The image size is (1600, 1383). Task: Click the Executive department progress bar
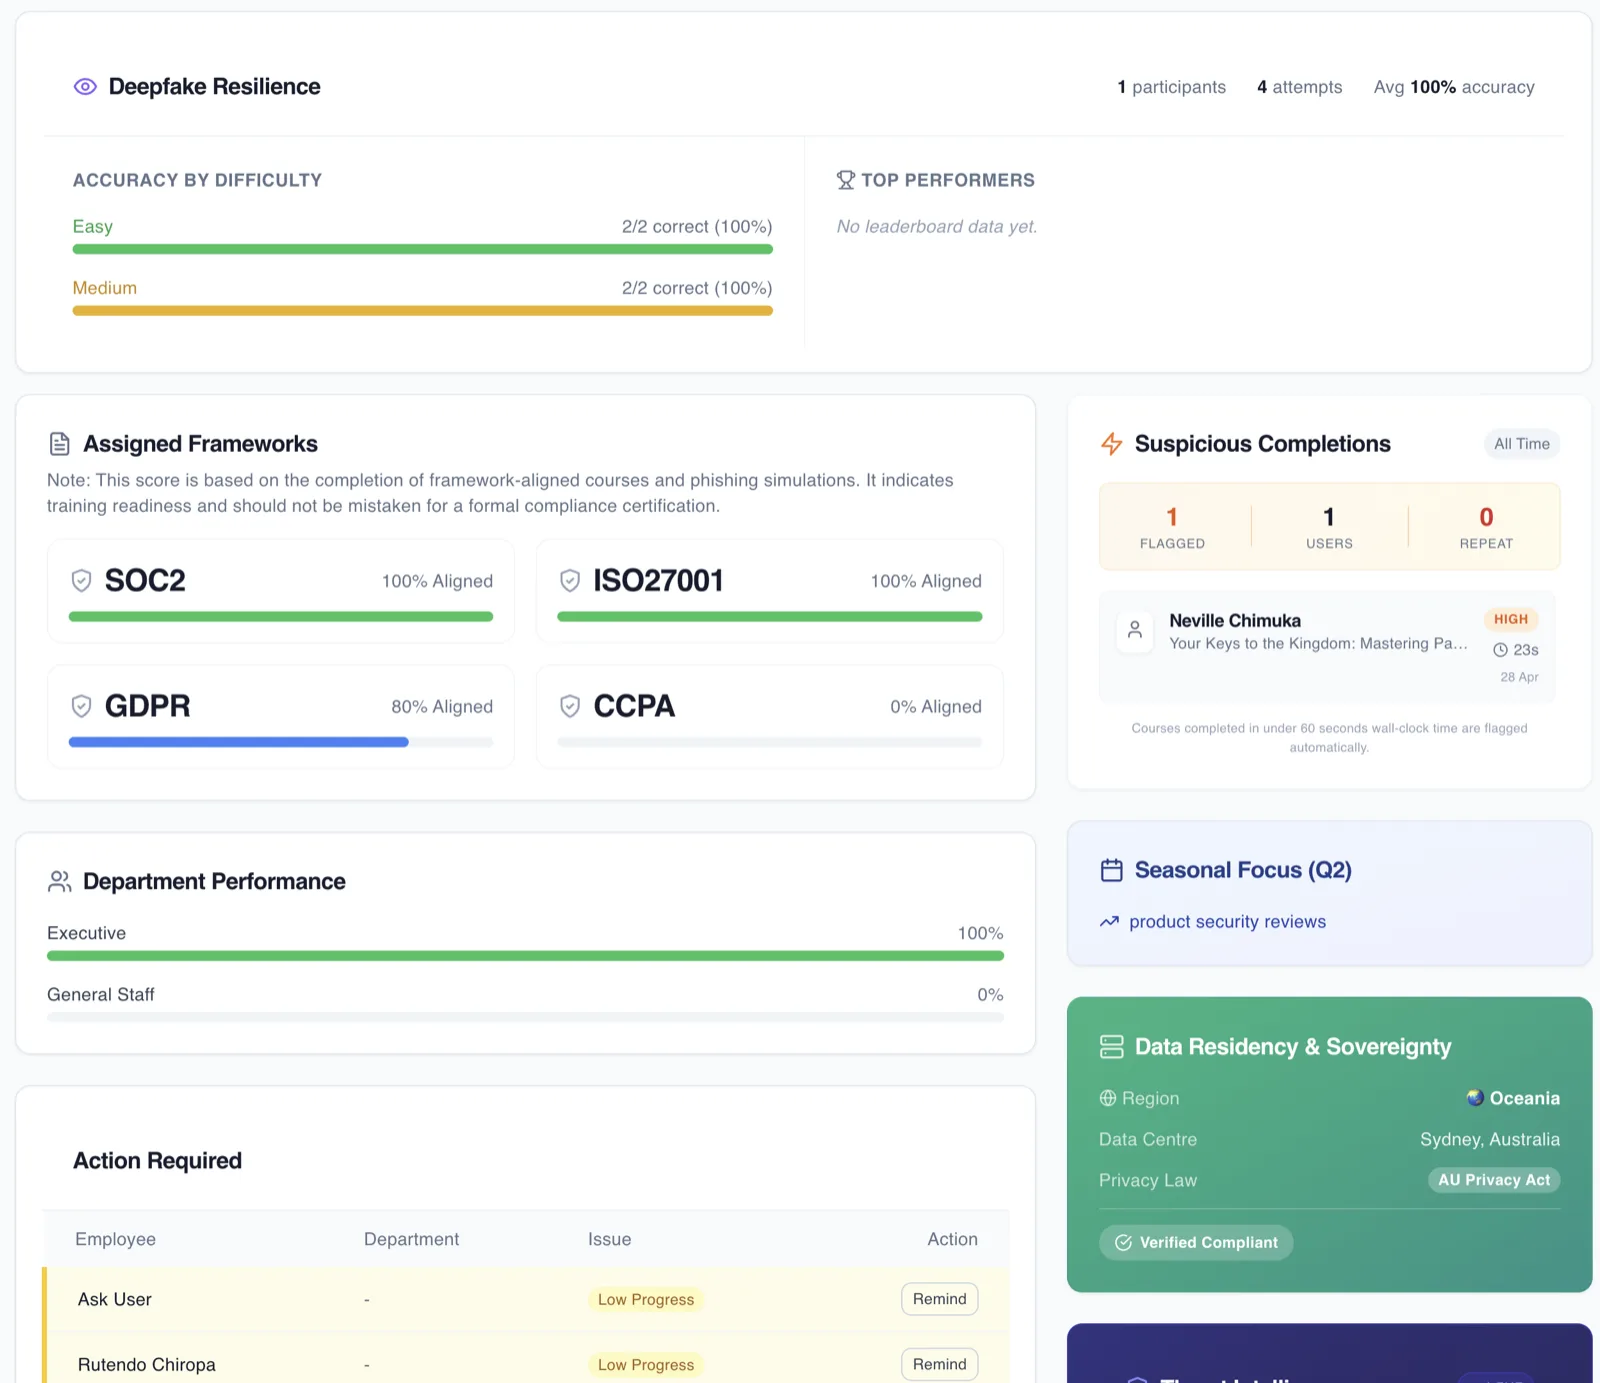pos(525,956)
